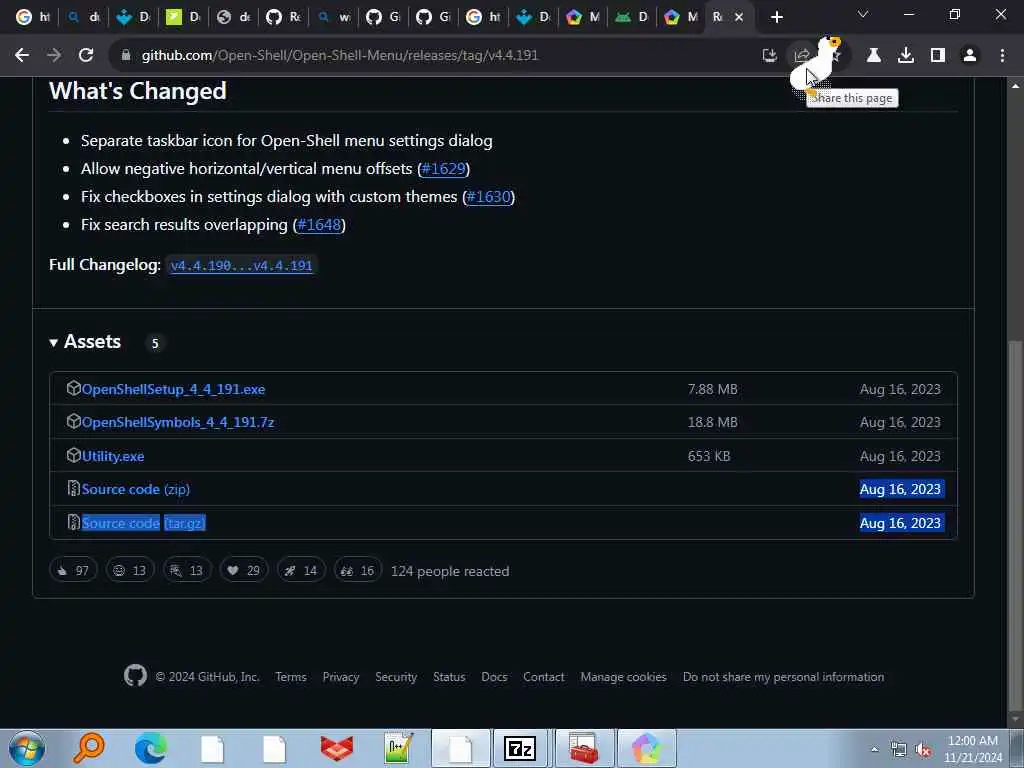Viewport: 1024px width, 768px height.
Task: Open the Notepad++ icon on taskbar
Action: click(398, 748)
